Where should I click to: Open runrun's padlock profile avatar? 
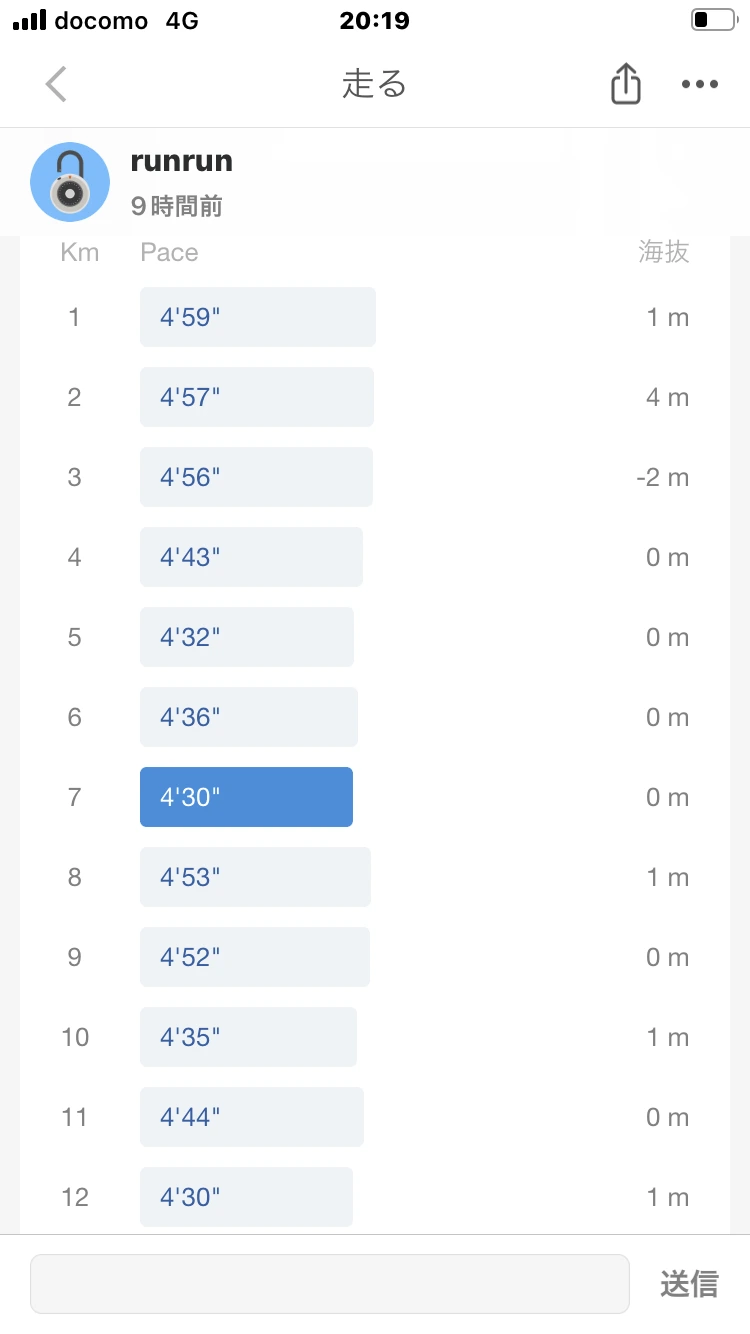coord(70,182)
